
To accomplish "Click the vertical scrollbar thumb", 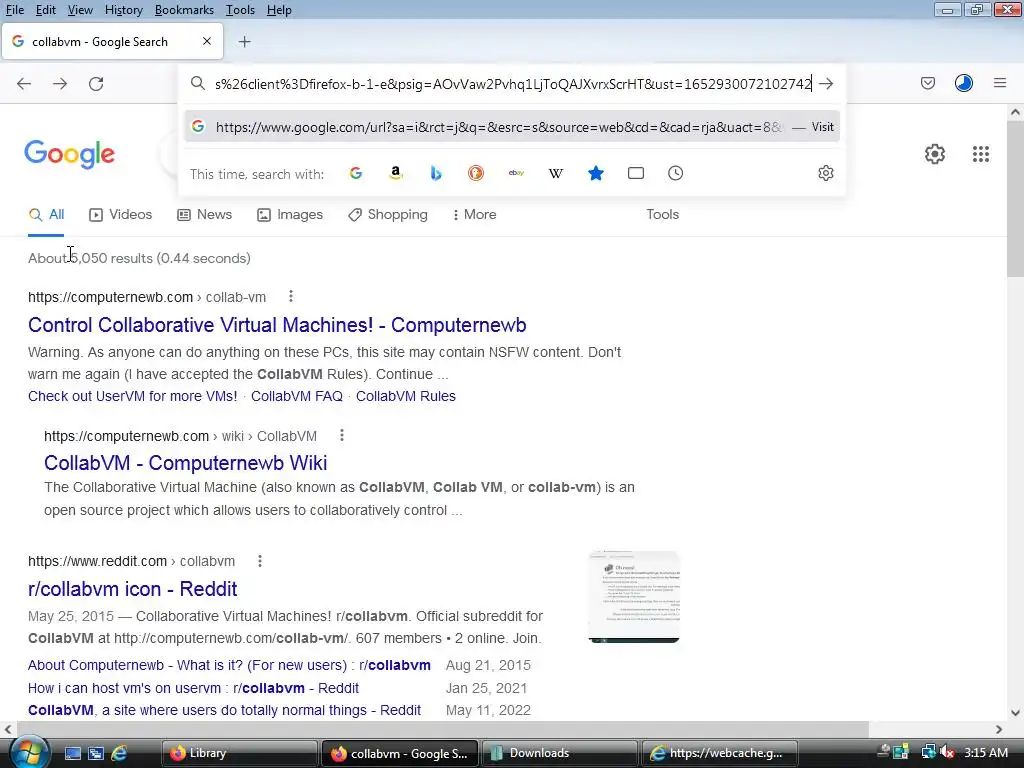I will click(x=1015, y=199).
